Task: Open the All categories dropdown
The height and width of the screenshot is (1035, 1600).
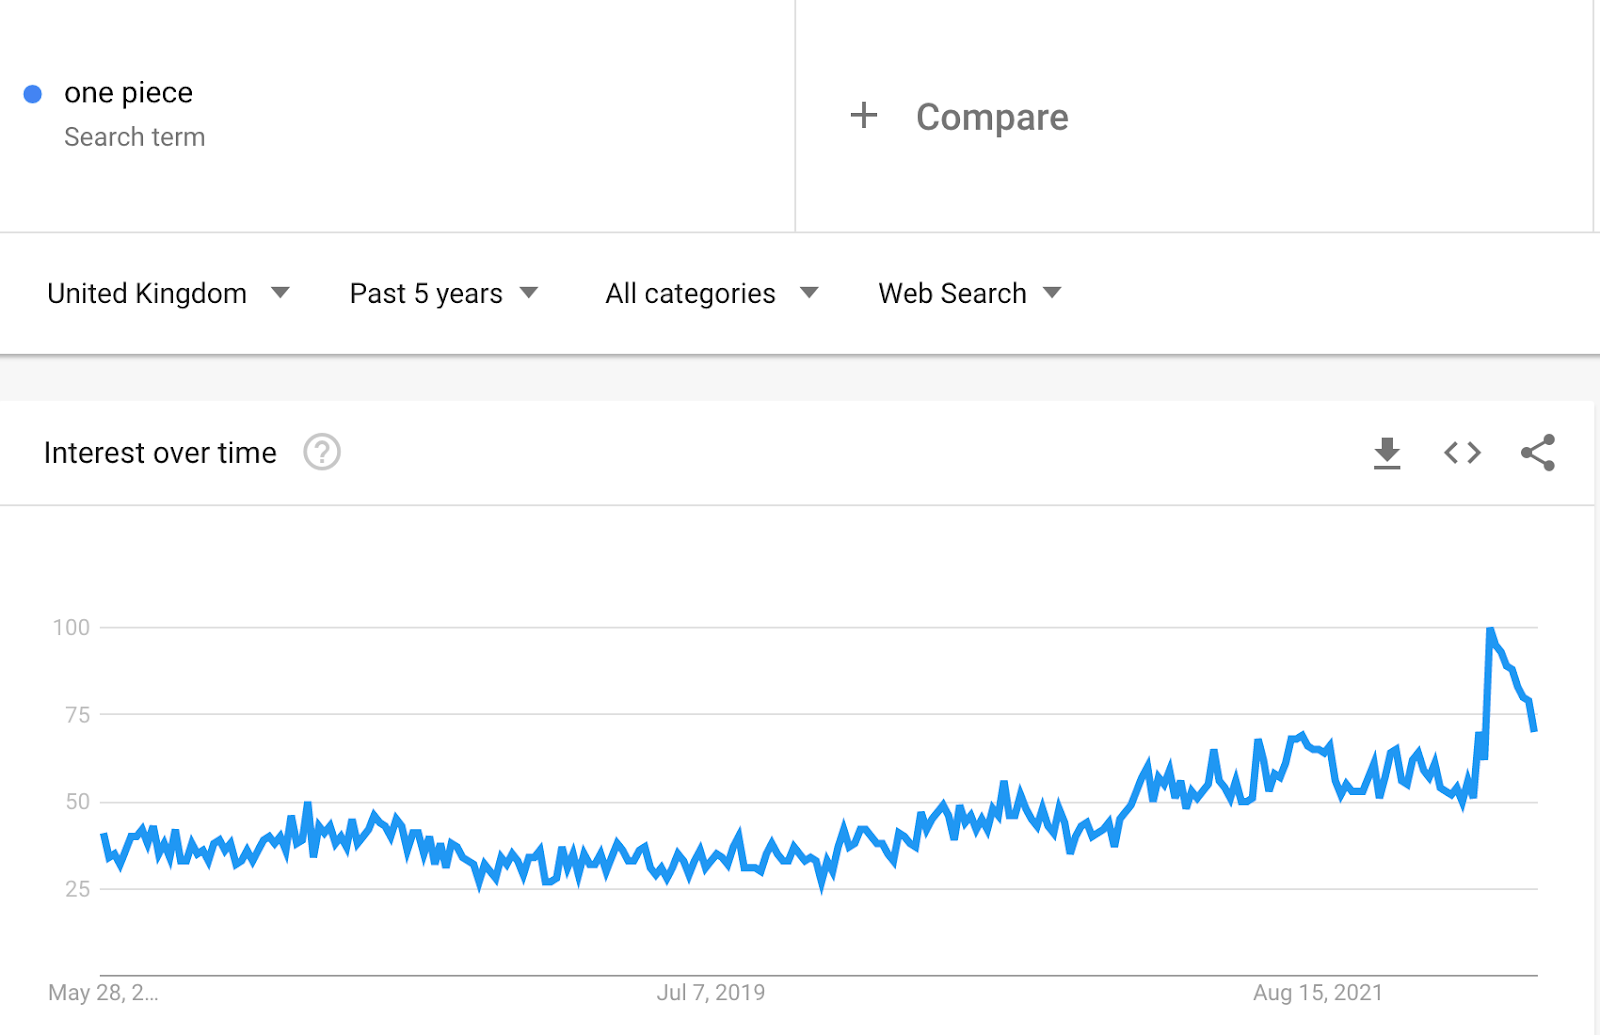Action: coord(712,293)
